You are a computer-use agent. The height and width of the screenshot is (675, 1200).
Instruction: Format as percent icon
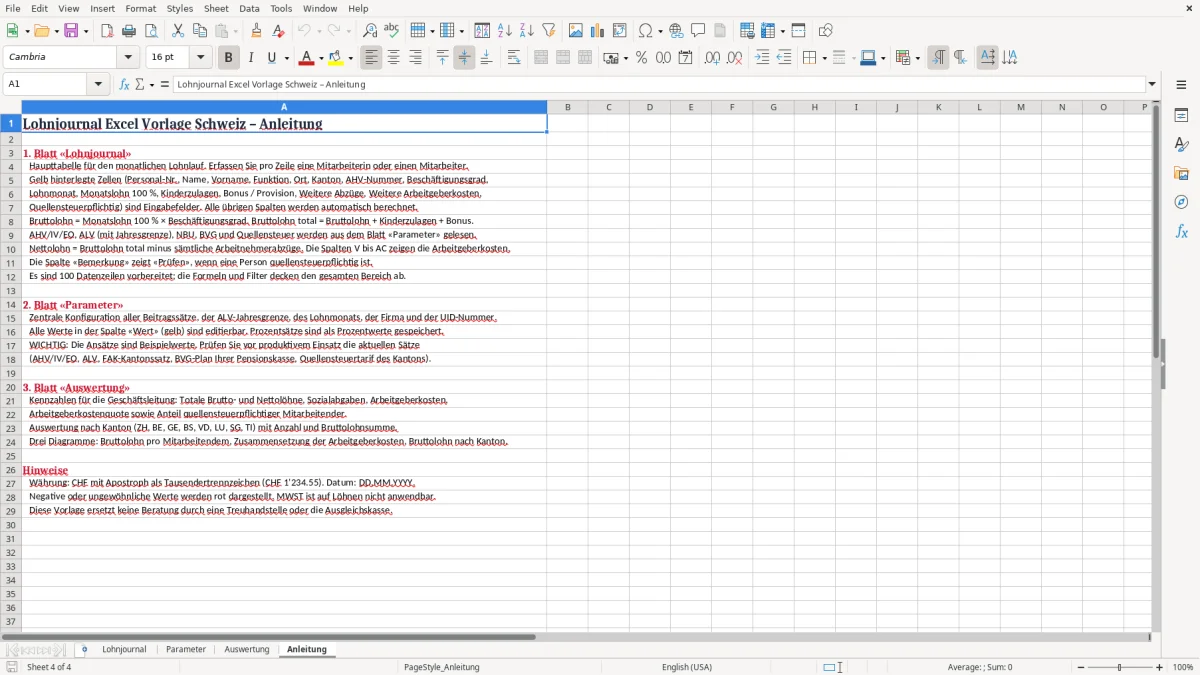[641, 58]
